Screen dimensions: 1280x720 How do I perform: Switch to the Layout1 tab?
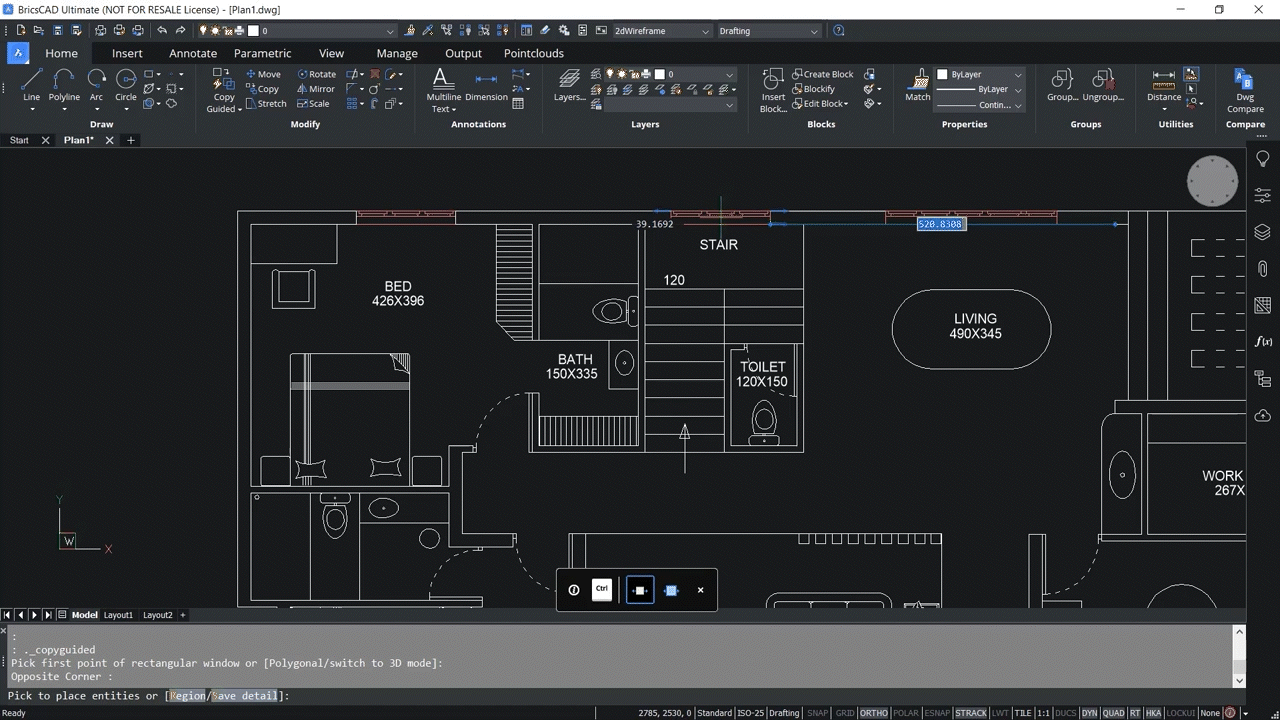[118, 614]
